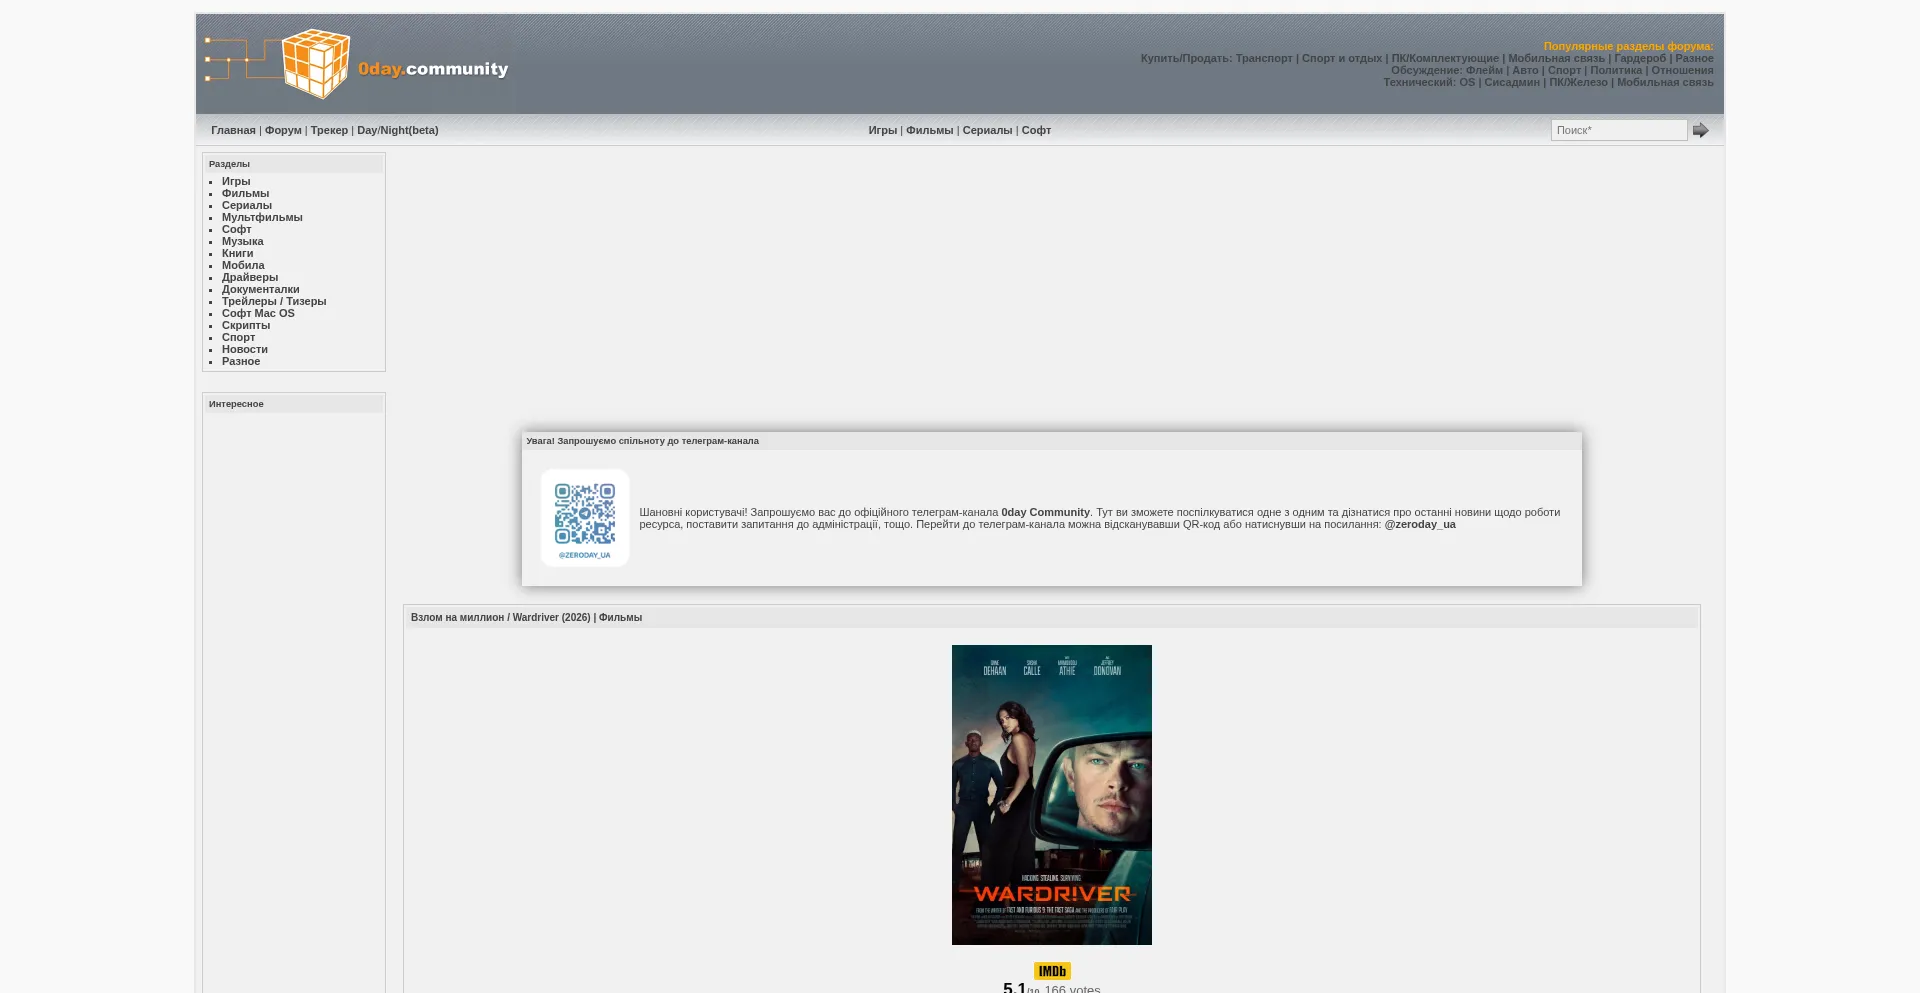This screenshot has width=1920, height=993.
Task: Open Книги section in sidebar
Action: [x=238, y=253]
